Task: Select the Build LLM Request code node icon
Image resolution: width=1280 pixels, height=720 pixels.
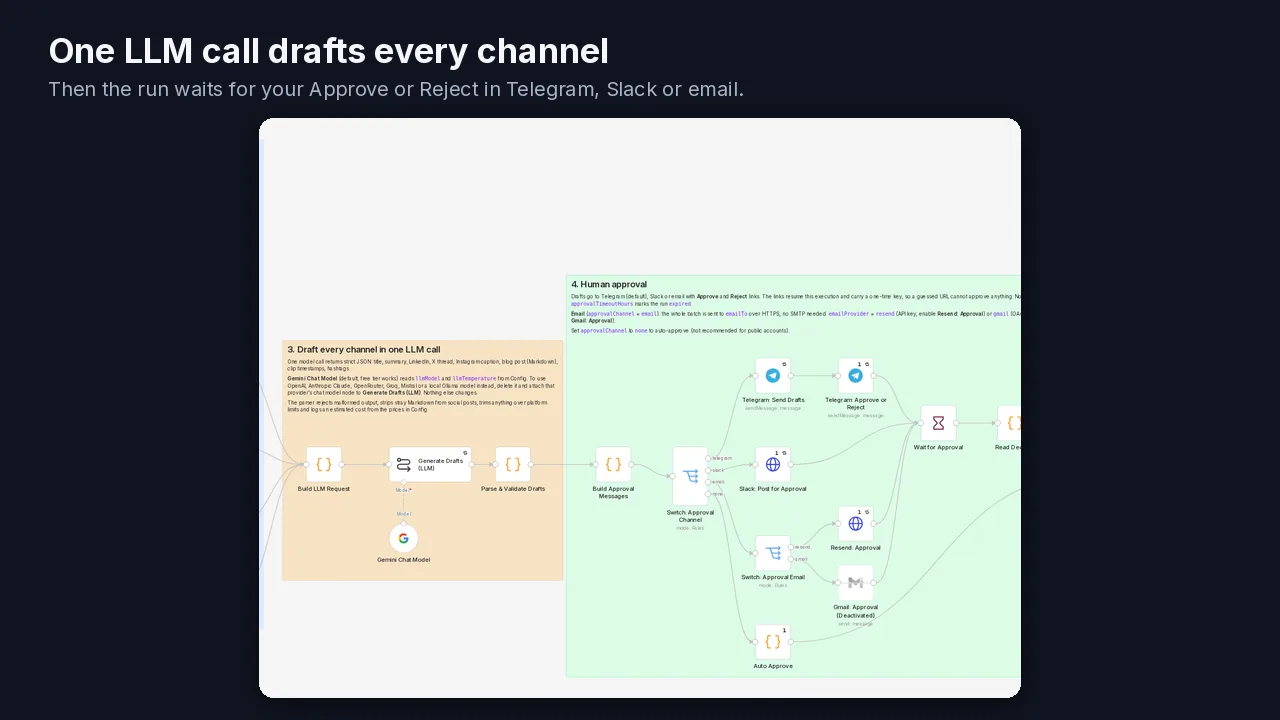Action: [x=324, y=464]
